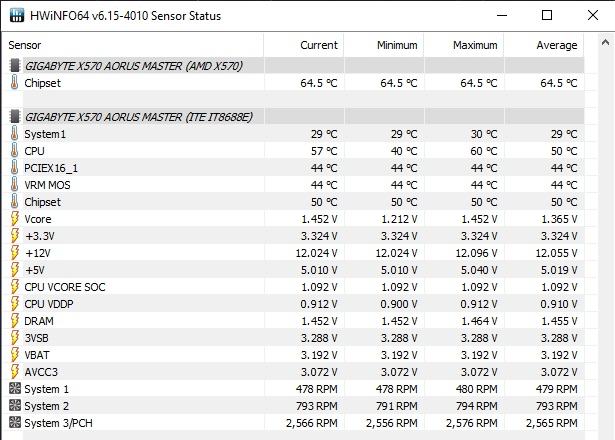Select the Vcore sensor row label
Screen dimensions: 615x440
coord(38,219)
